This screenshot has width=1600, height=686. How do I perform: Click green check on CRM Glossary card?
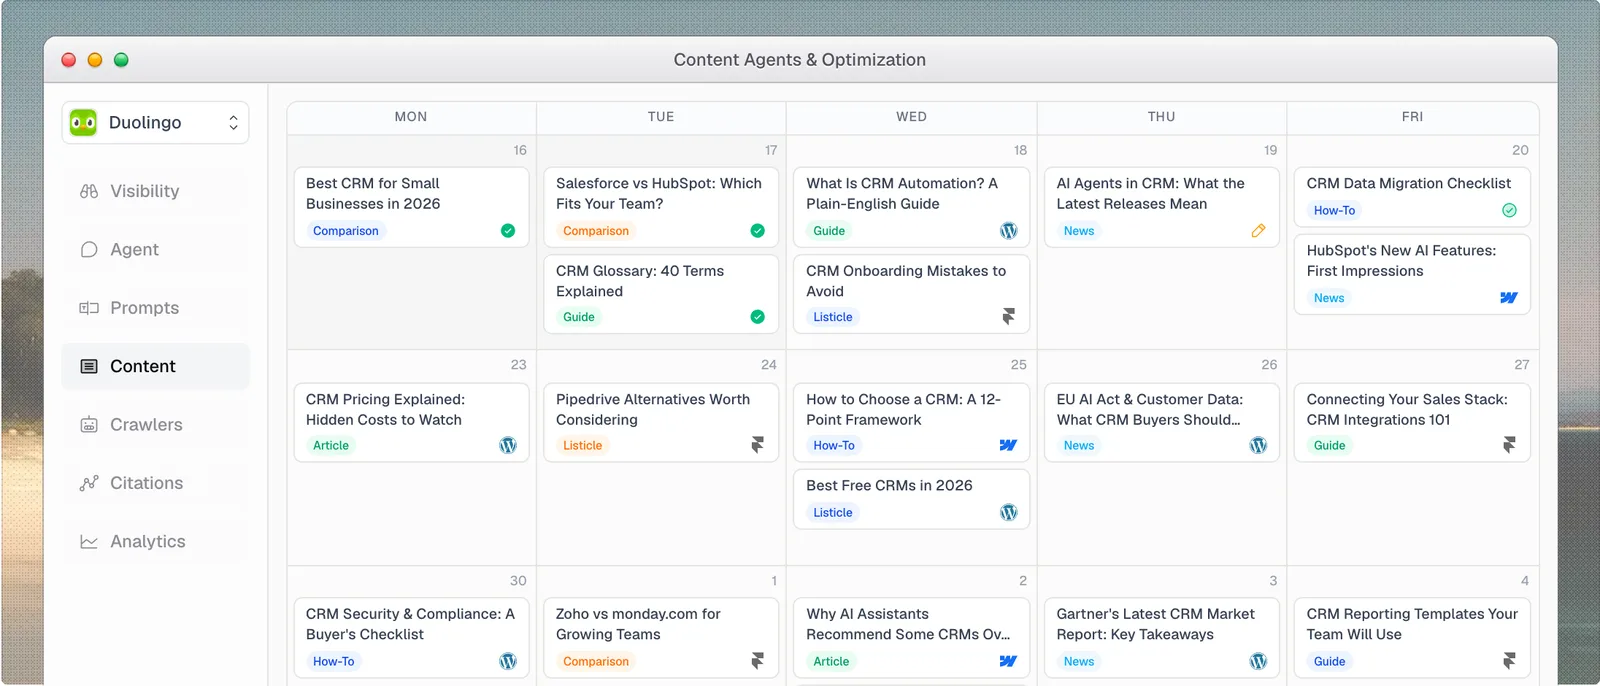click(x=758, y=317)
